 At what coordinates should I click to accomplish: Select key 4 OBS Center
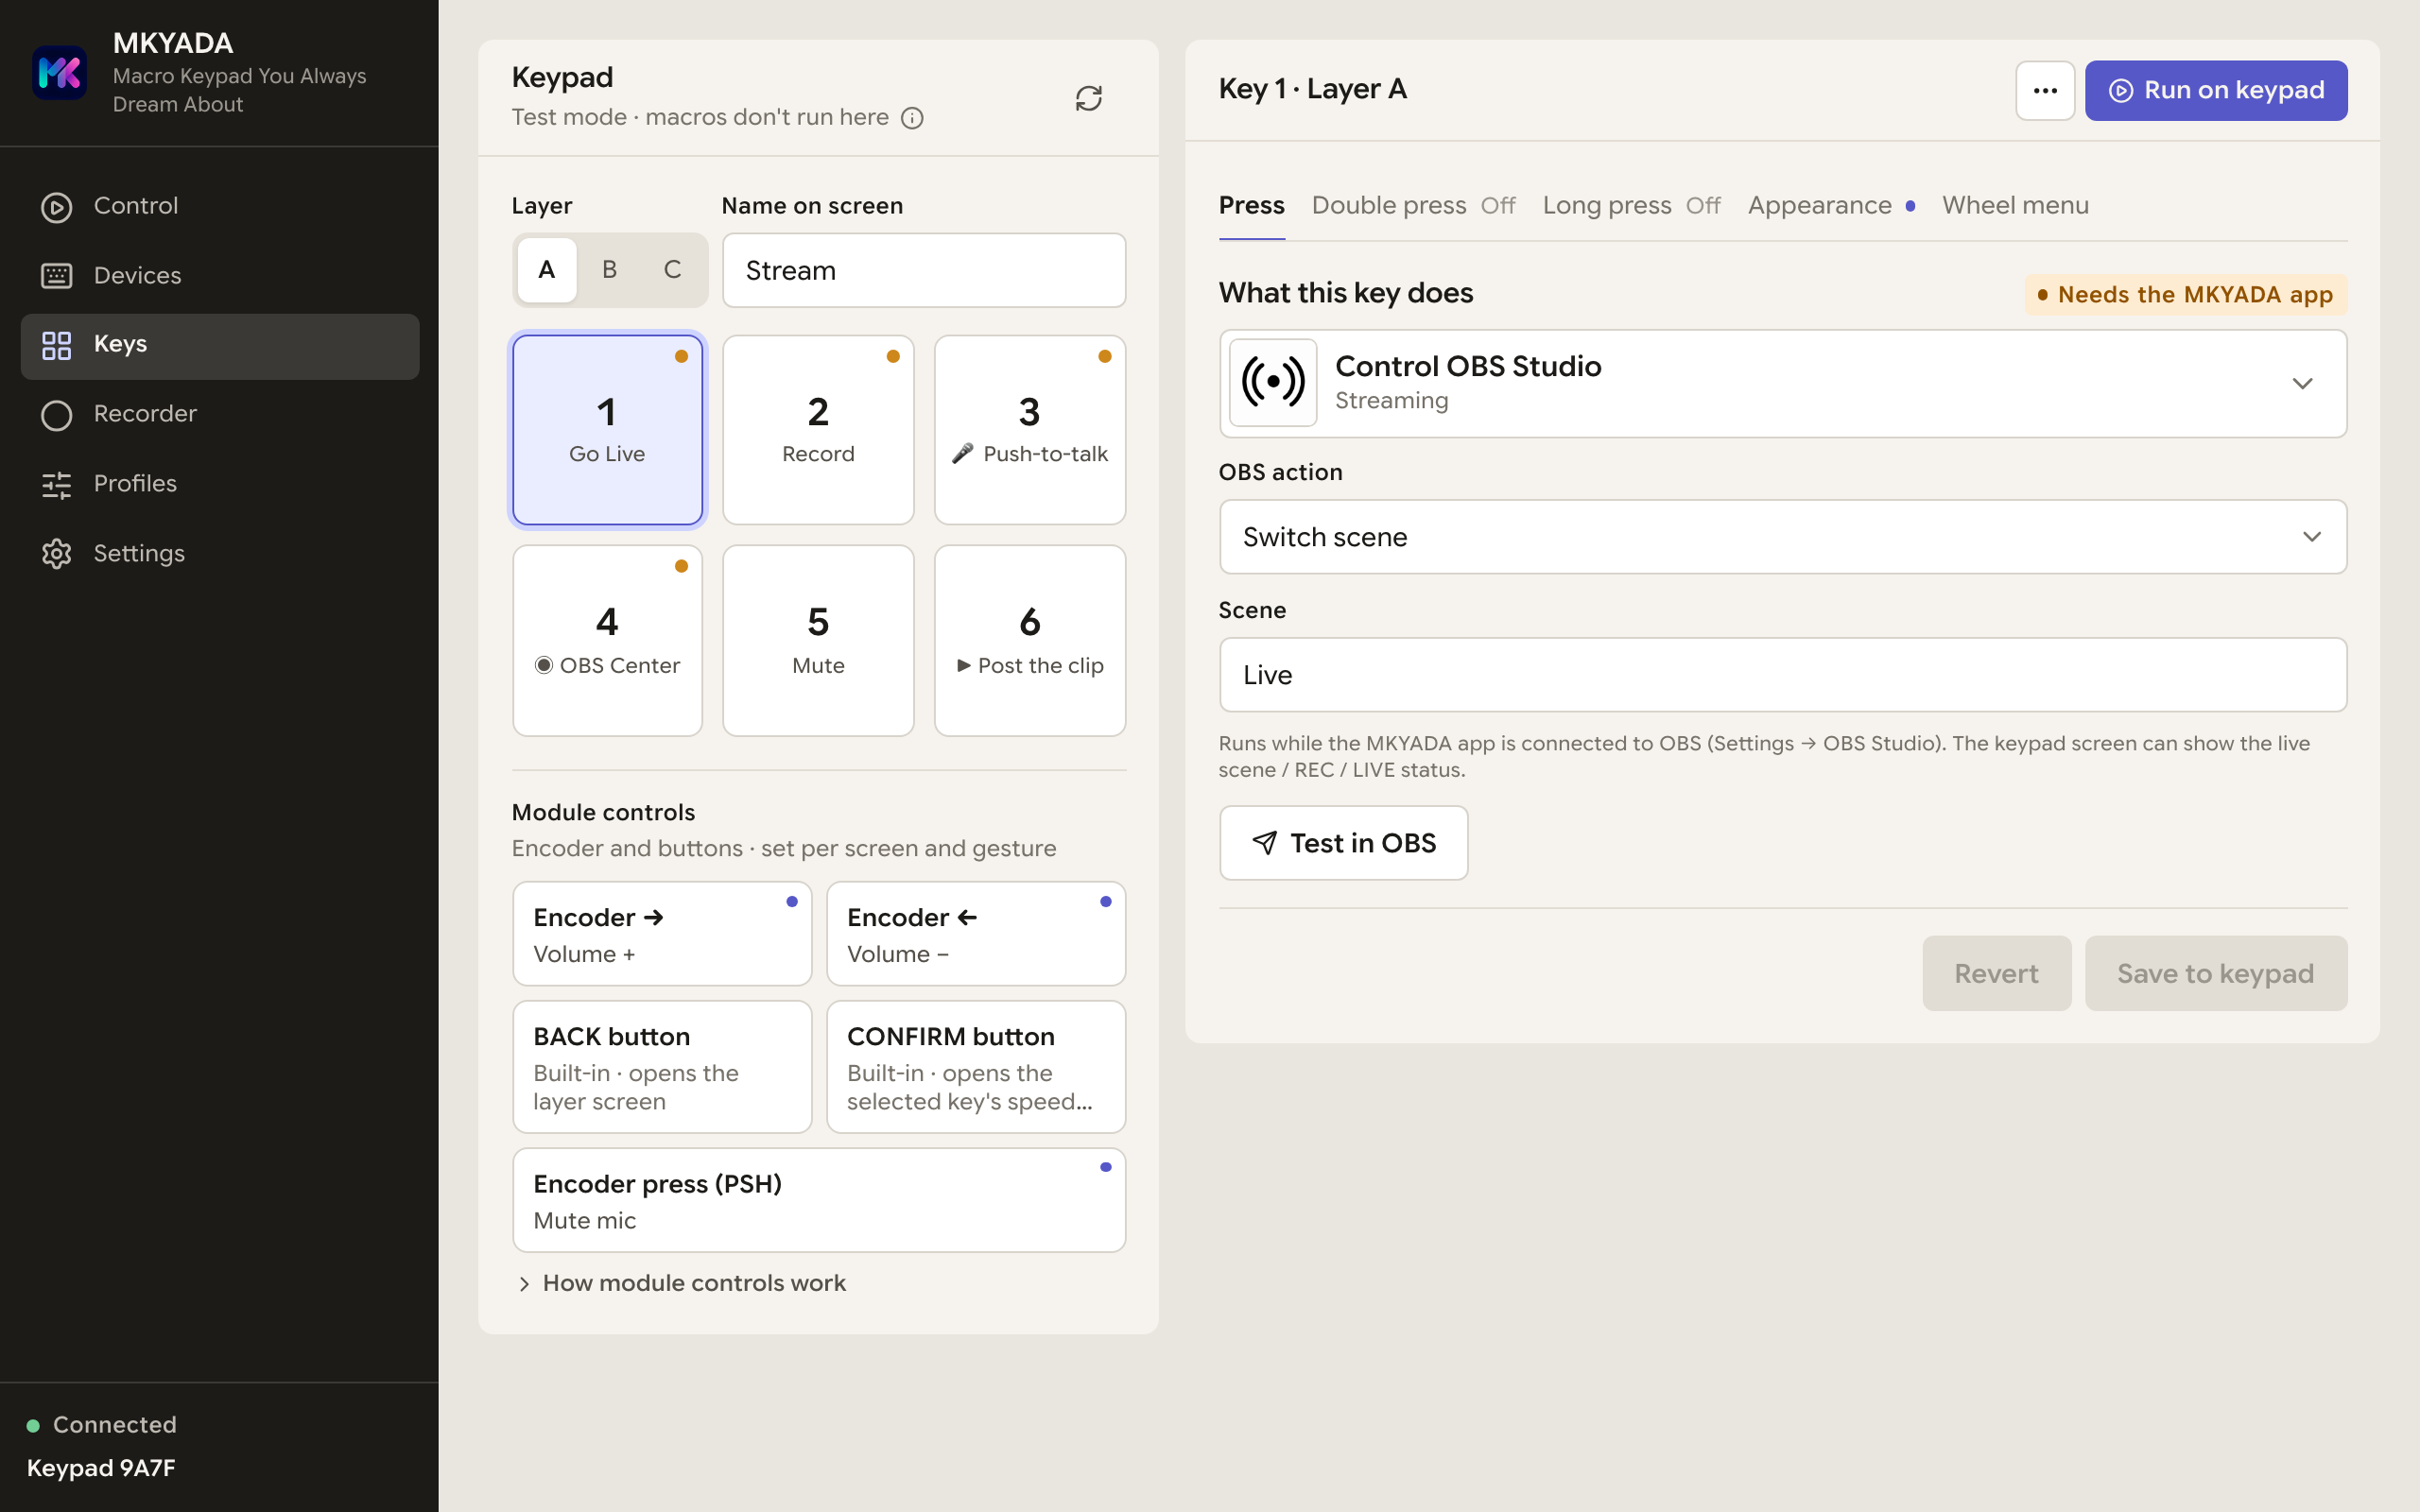click(x=607, y=641)
